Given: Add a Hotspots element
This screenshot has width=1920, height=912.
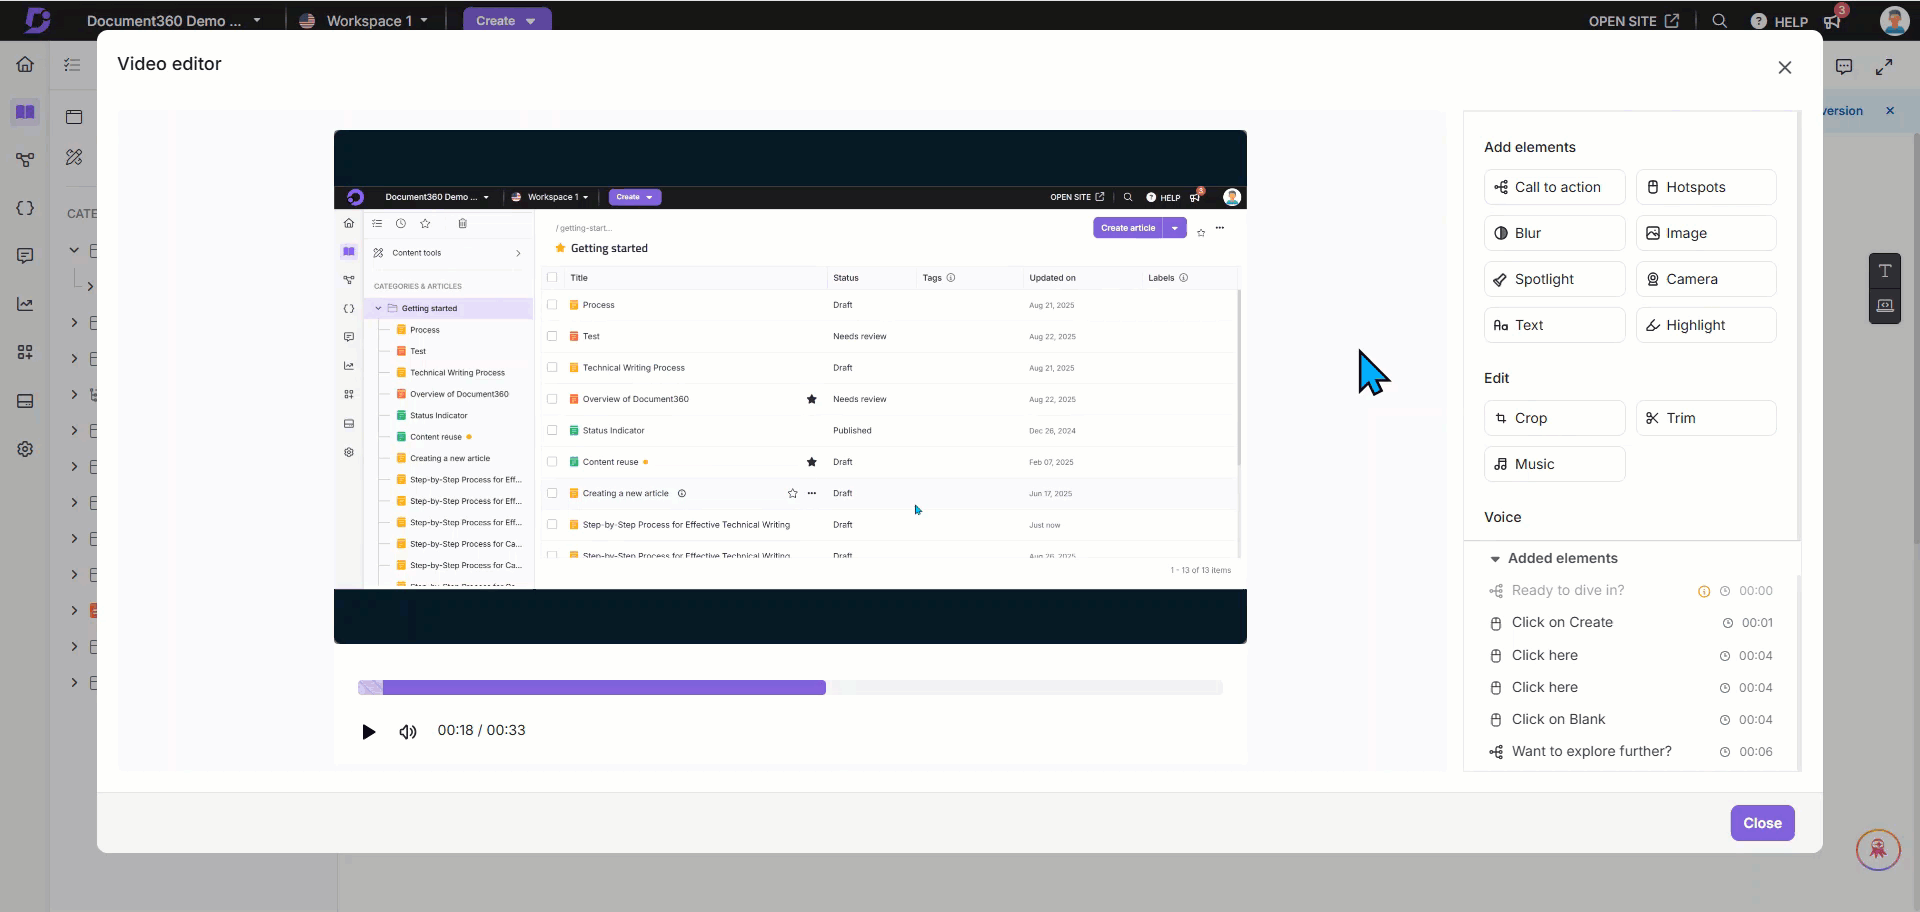Looking at the screenshot, I should [1706, 187].
